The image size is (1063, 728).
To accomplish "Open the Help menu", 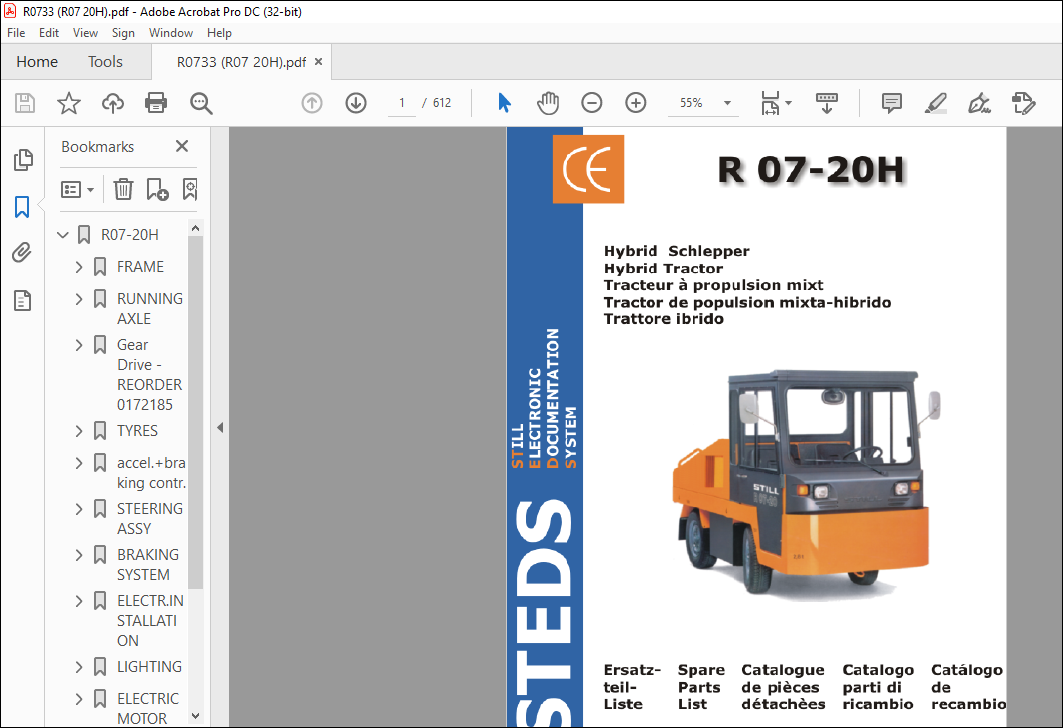I will pos(219,33).
